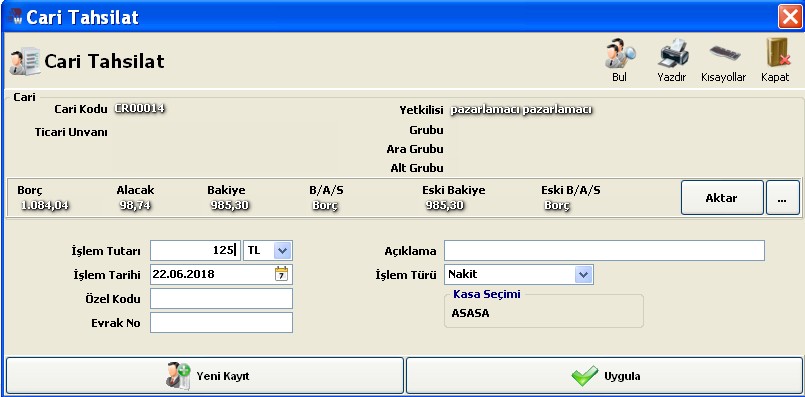Image resolution: width=805 pixels, height=397 pixels.
Task: Click the İşlem Tutarı amount field
Action: 195,251
